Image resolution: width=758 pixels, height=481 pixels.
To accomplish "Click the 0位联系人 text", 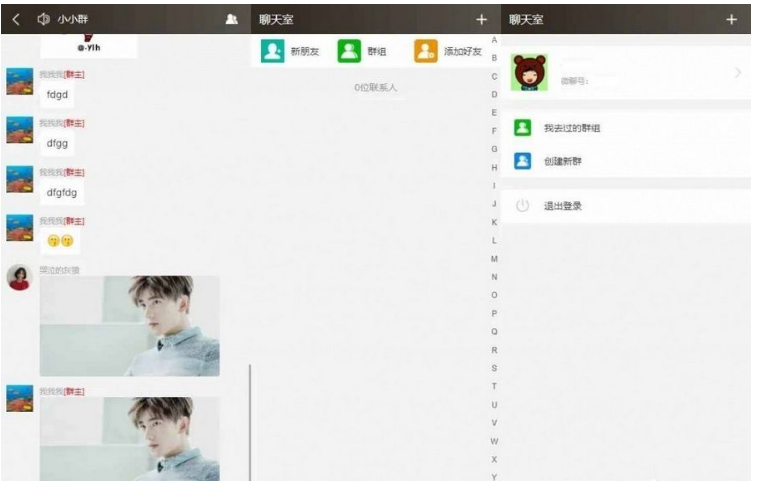I will click(376, 87).
